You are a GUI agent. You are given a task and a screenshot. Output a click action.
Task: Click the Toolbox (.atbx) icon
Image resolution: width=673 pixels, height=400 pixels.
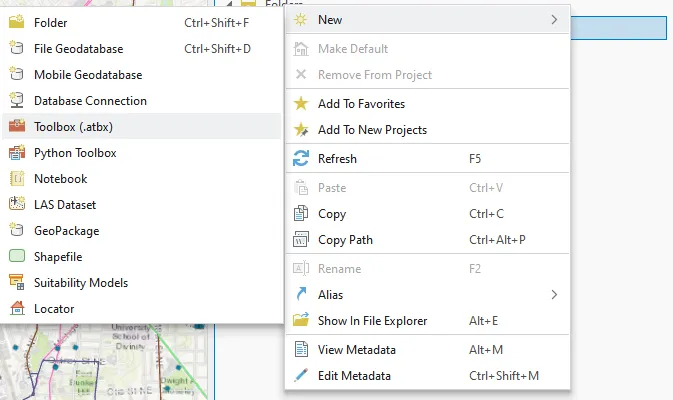[16, 127]
